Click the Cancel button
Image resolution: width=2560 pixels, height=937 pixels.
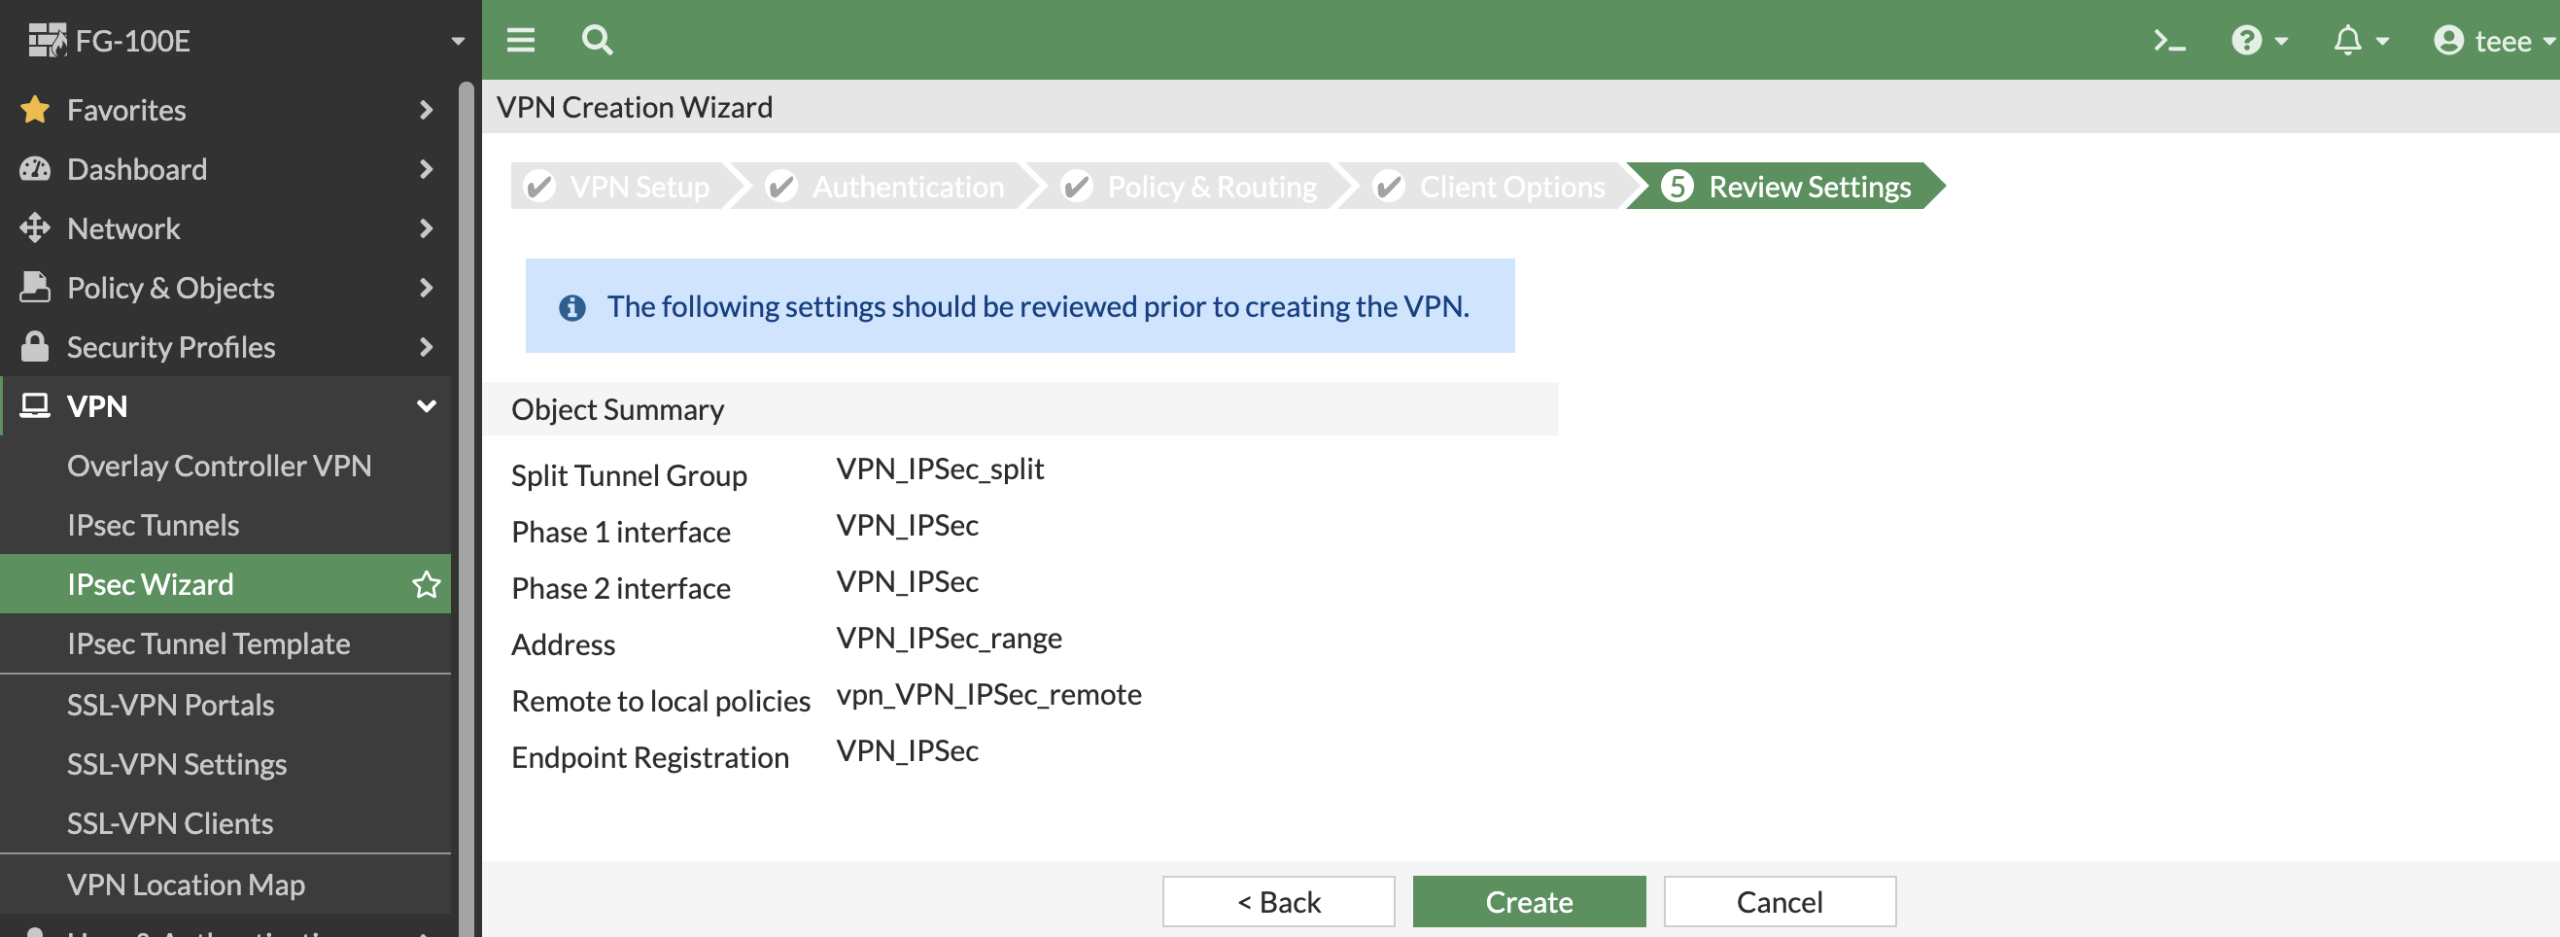point(1779,902)
